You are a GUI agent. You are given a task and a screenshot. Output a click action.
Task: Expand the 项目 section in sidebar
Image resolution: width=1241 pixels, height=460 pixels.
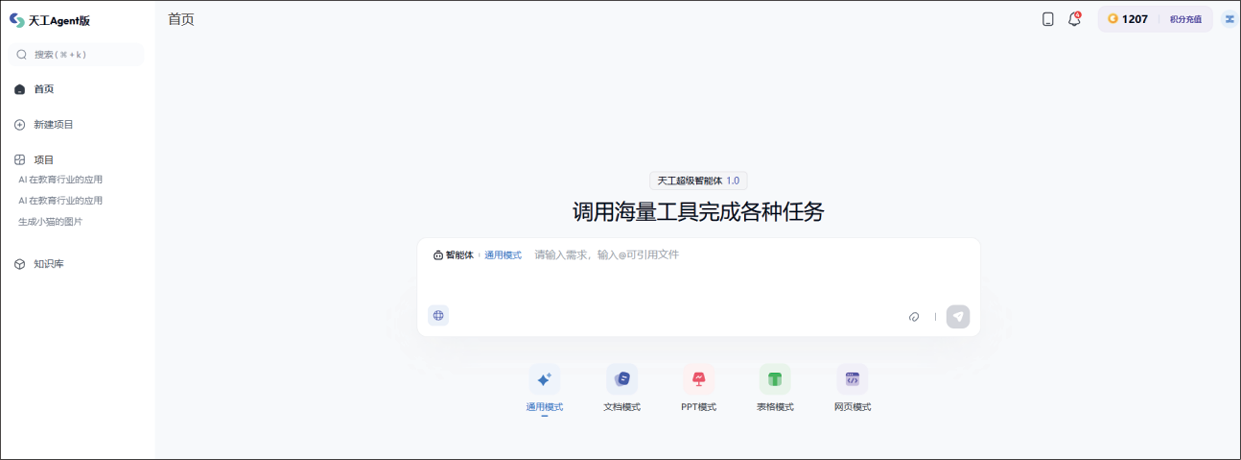[x=43, y=160]
